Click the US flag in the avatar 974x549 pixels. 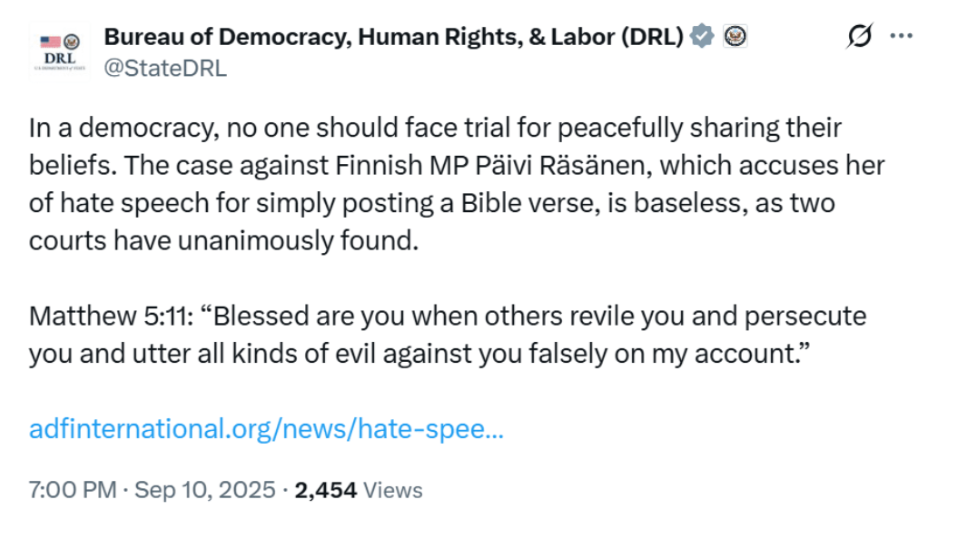(50, 42)
